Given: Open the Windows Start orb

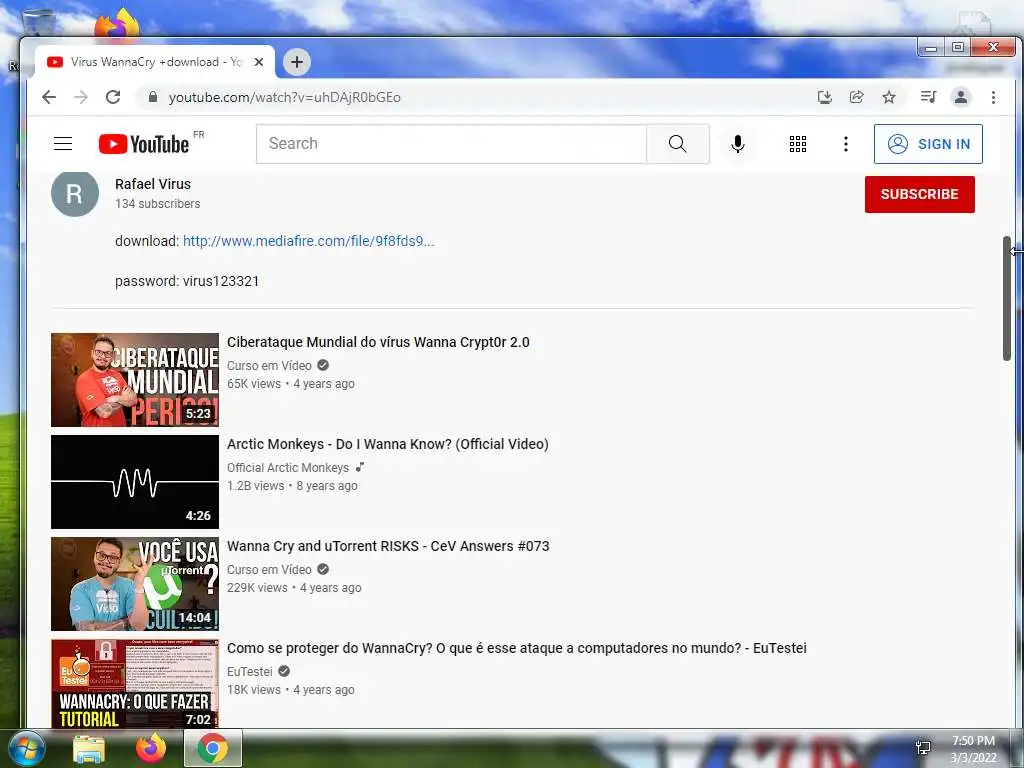Looking at the screenshot, I should pyautogui.click(x=27, y=748).
